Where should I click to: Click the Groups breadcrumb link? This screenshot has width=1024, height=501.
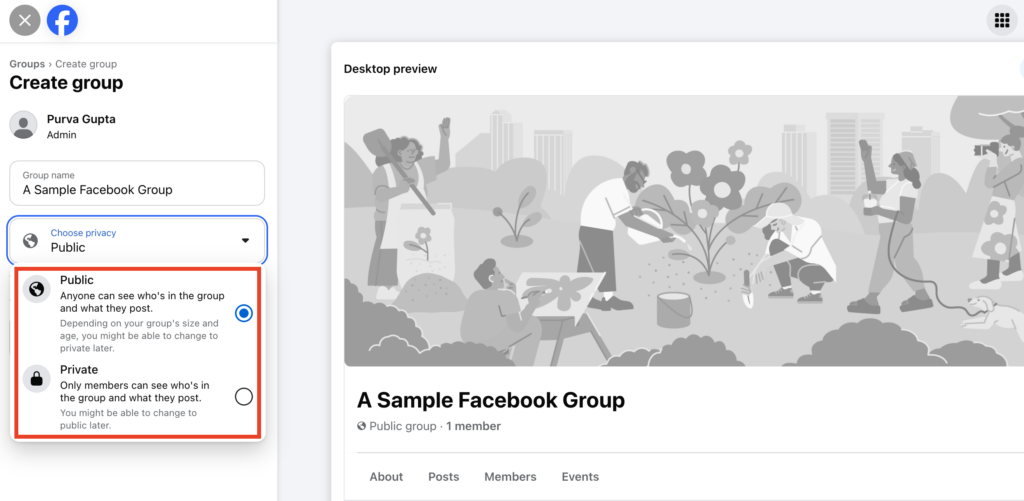pyautogui.click(x=27, y=64)
